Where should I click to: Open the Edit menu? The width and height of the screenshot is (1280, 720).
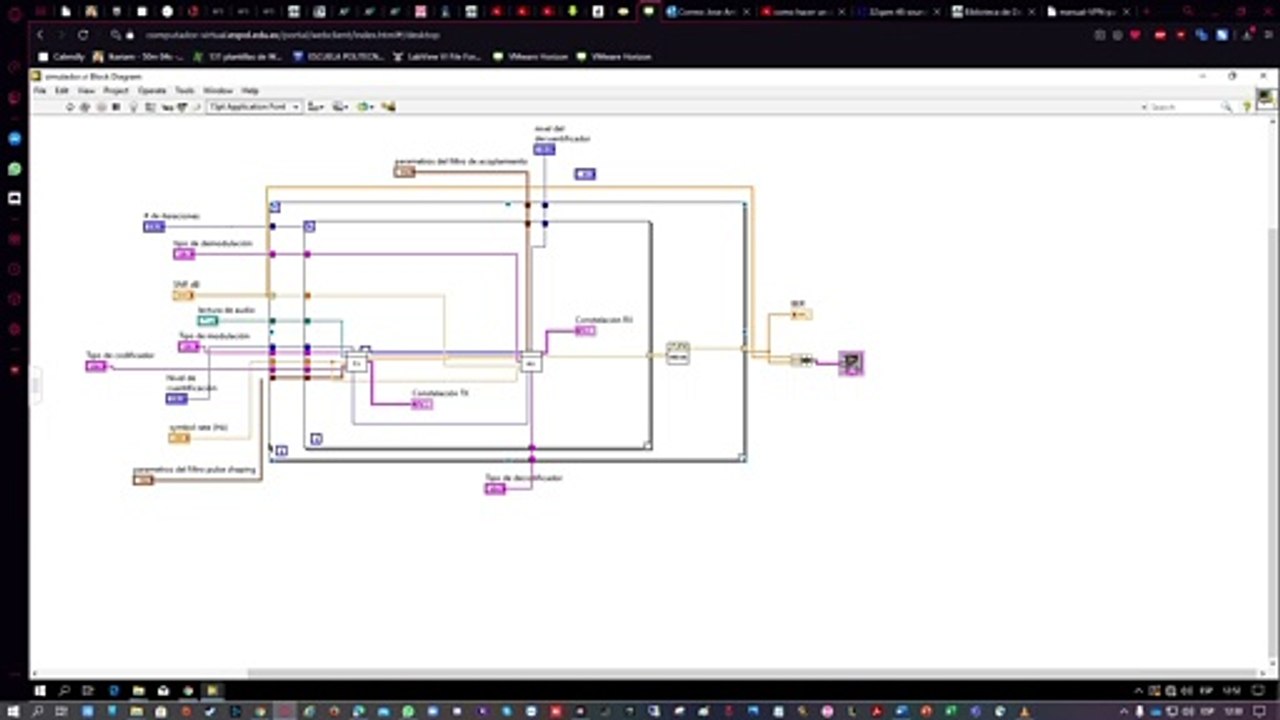point(62,91)
